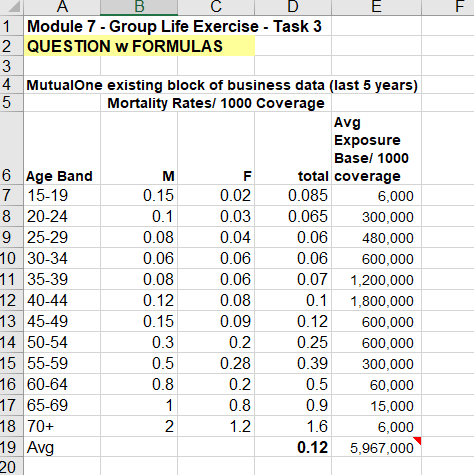Screen dimensions: 474x475
Task: Select column B header
Action: (139, 7)
